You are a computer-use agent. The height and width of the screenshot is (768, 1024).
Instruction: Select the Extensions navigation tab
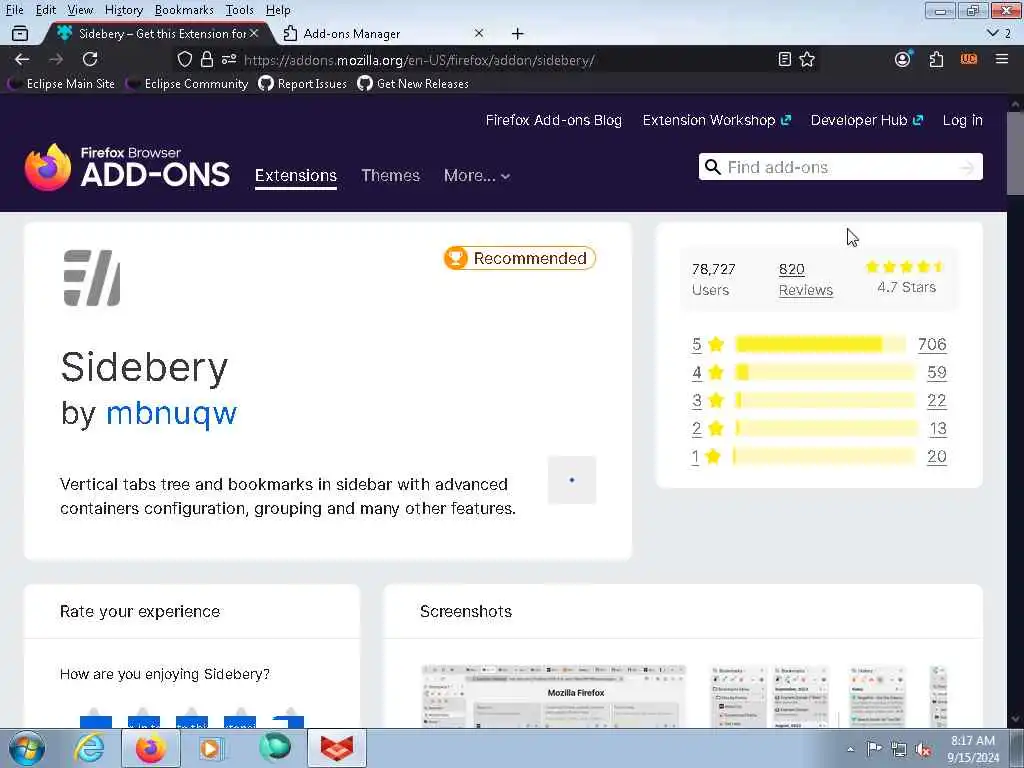[x=296, y=176]
